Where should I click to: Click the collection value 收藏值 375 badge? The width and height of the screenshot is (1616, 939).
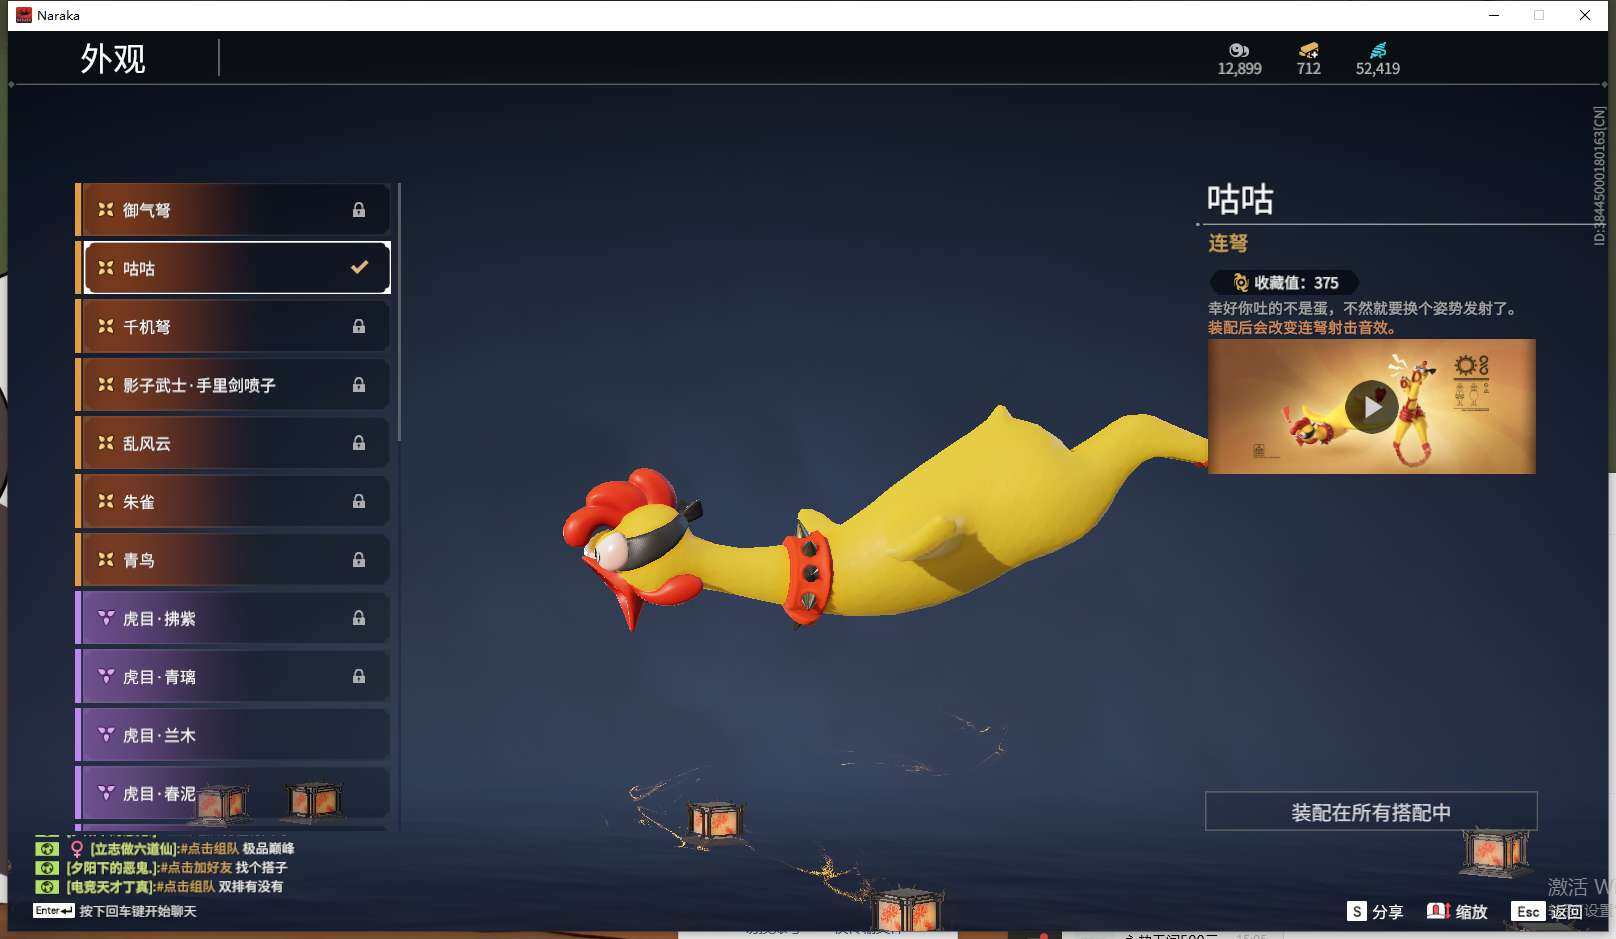point(1285,283)
